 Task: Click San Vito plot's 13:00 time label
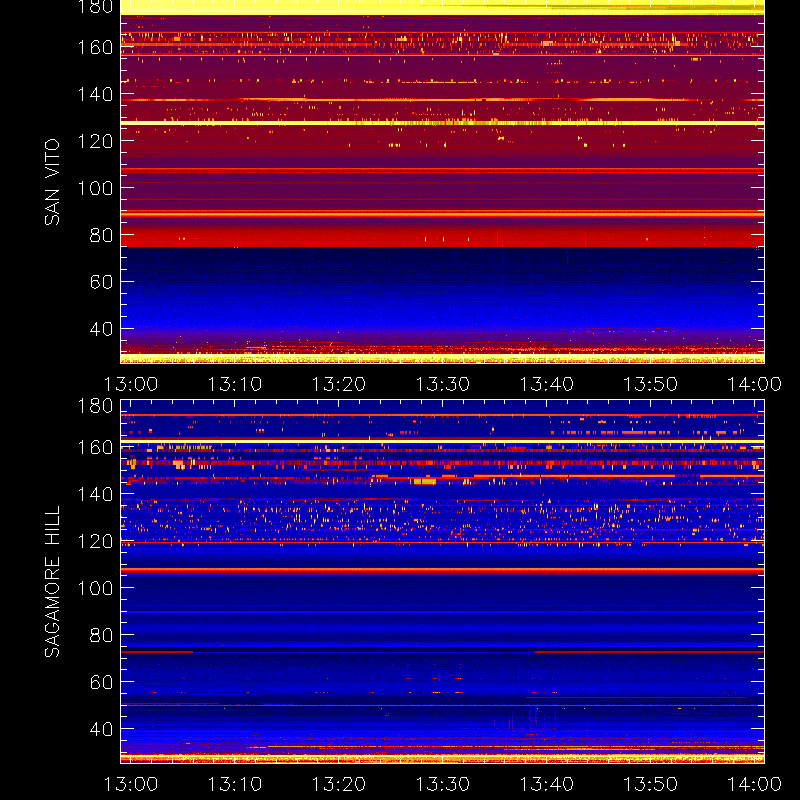click(x=131, y=384)
